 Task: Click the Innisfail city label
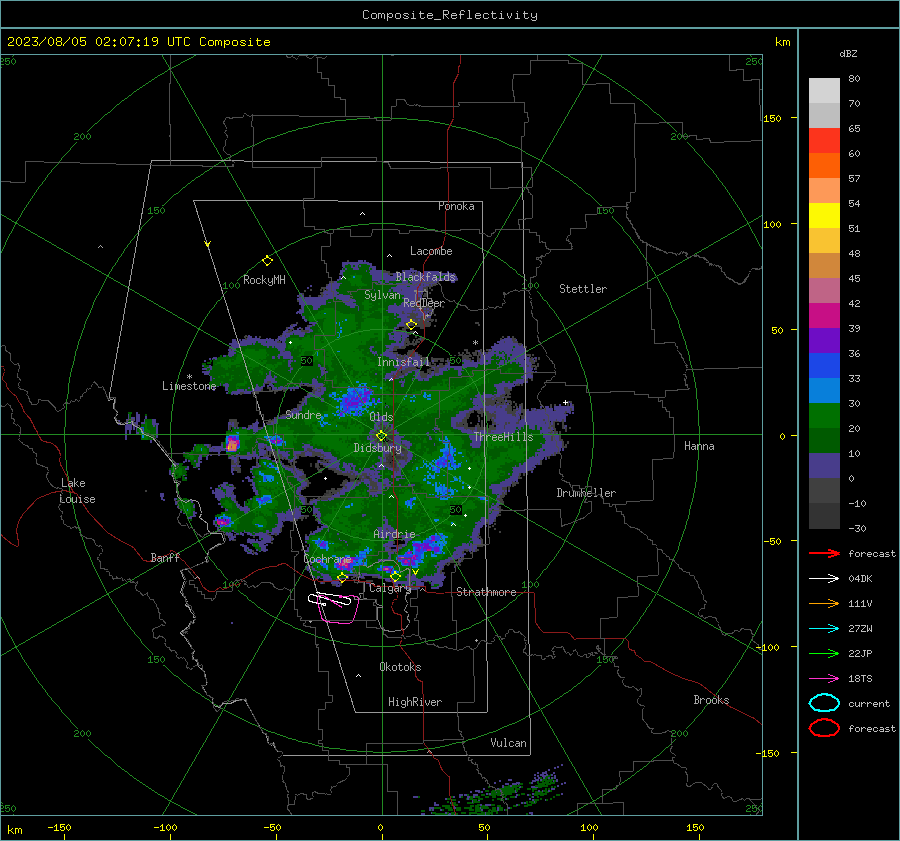pos(403,362)
